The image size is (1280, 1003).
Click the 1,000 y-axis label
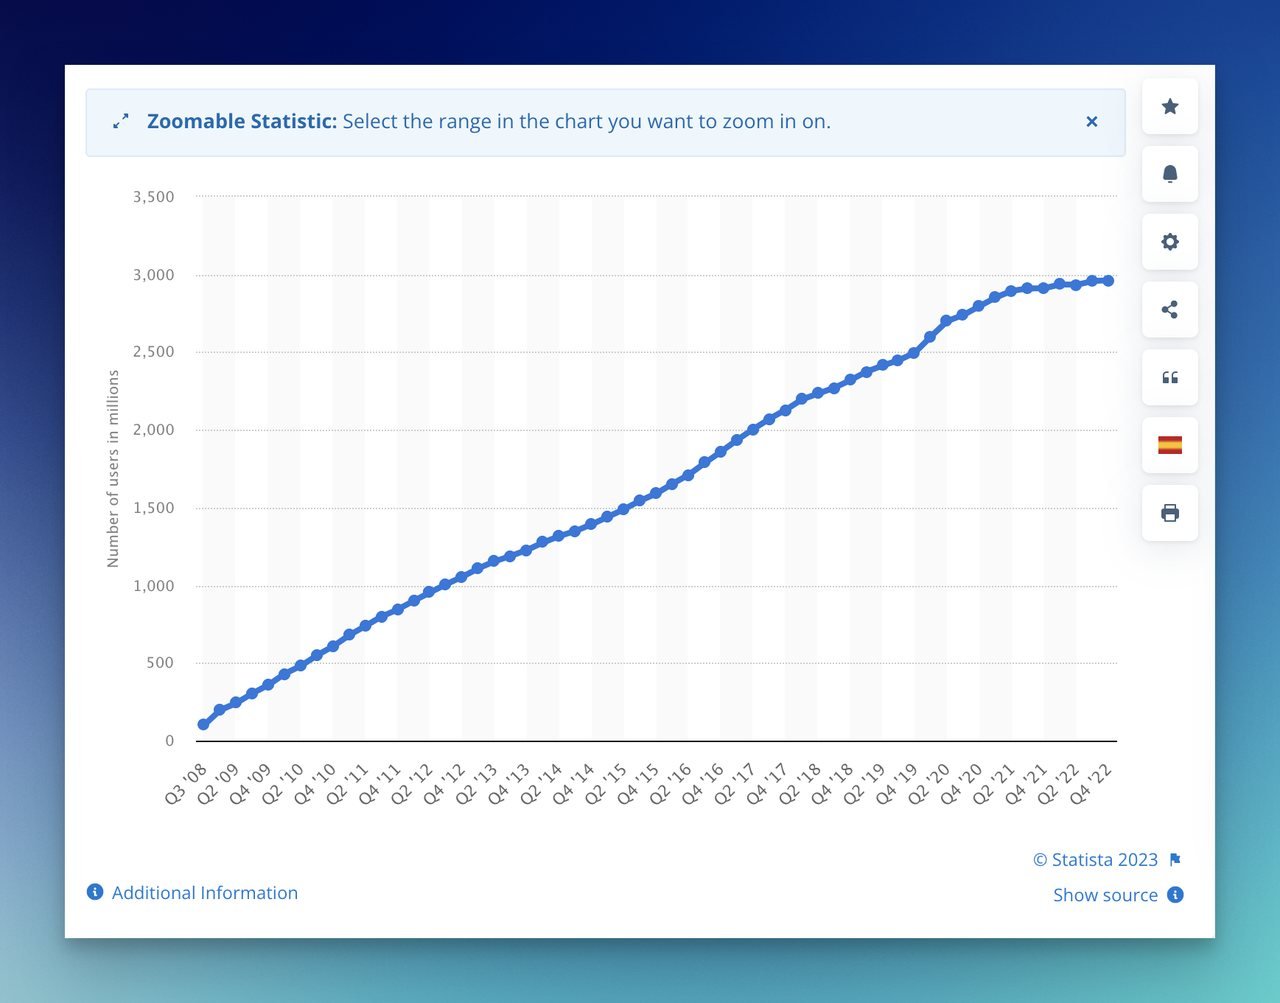[154, 586]
